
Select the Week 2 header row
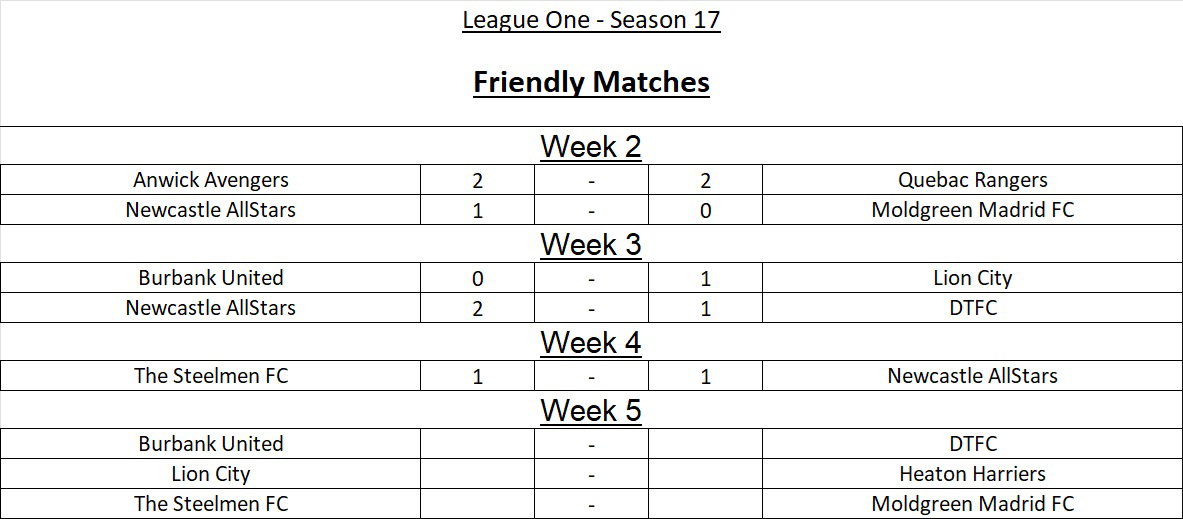pyautogui.click(x=591, y=146)
